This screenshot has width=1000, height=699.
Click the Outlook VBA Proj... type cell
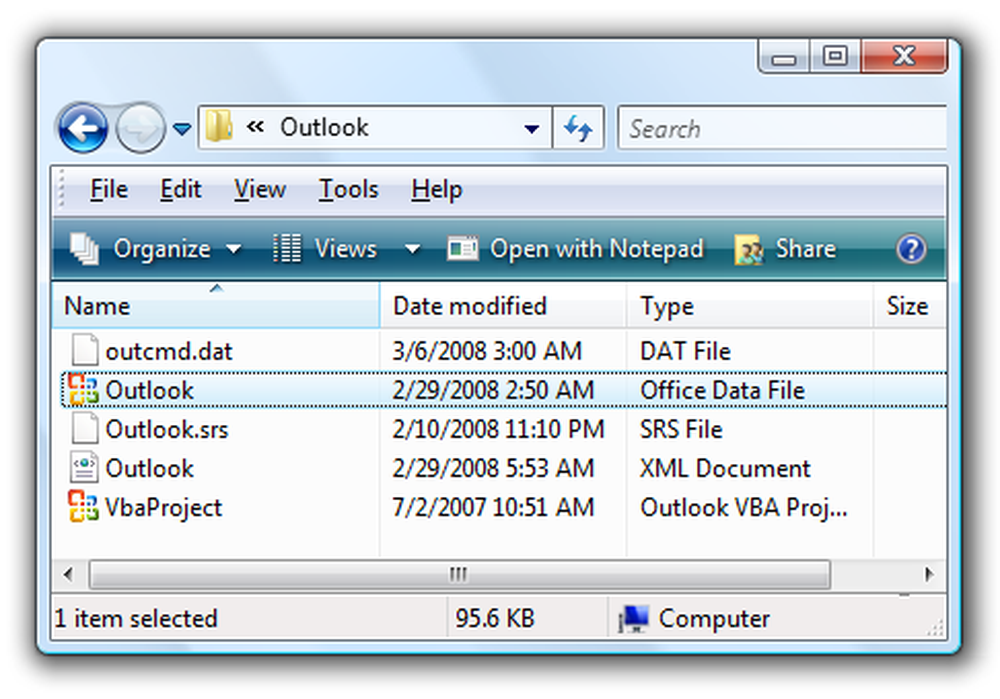pyautogui.click(x=744, y=508)
